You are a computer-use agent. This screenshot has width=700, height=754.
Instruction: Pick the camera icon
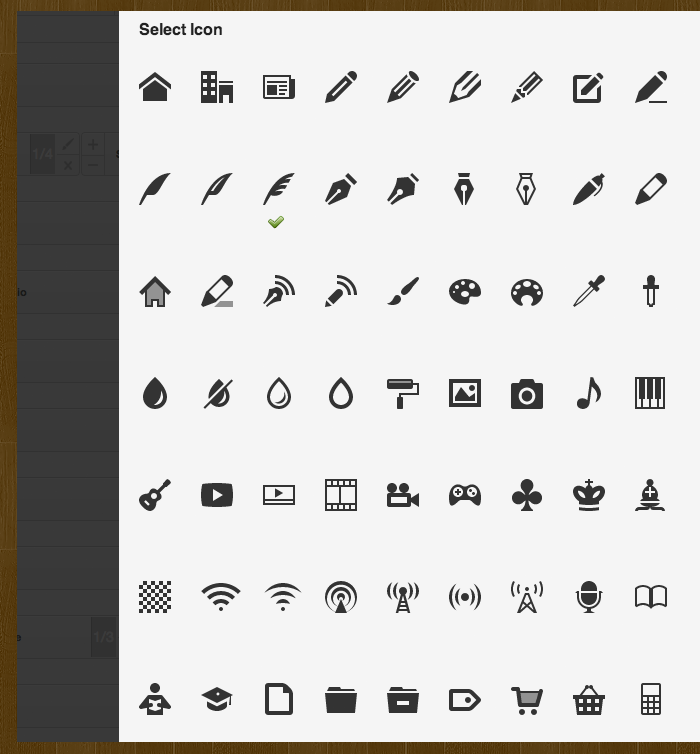[x=527, y=394]
